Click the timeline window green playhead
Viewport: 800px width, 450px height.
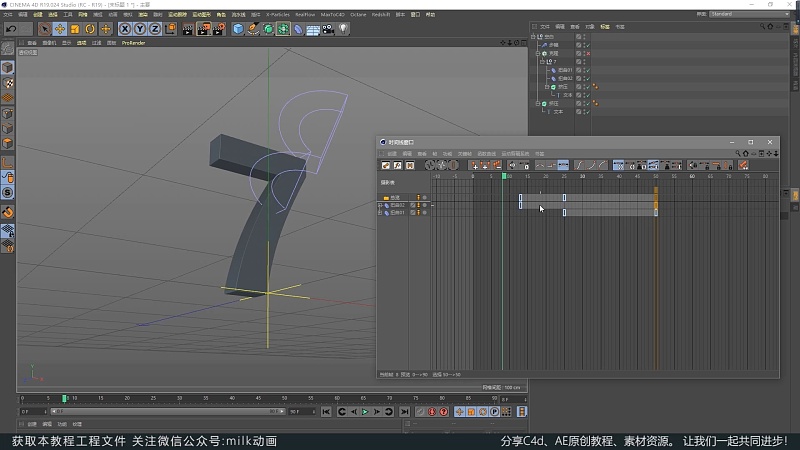tap(504, 176)
